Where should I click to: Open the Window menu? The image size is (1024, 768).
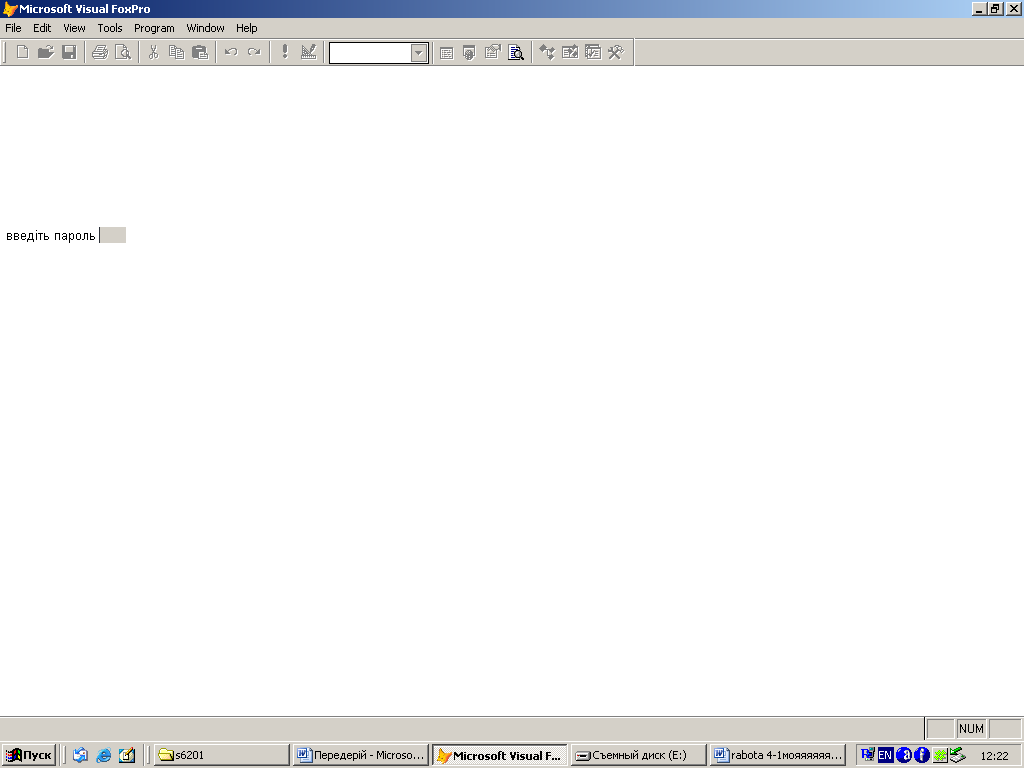point(205,28)
